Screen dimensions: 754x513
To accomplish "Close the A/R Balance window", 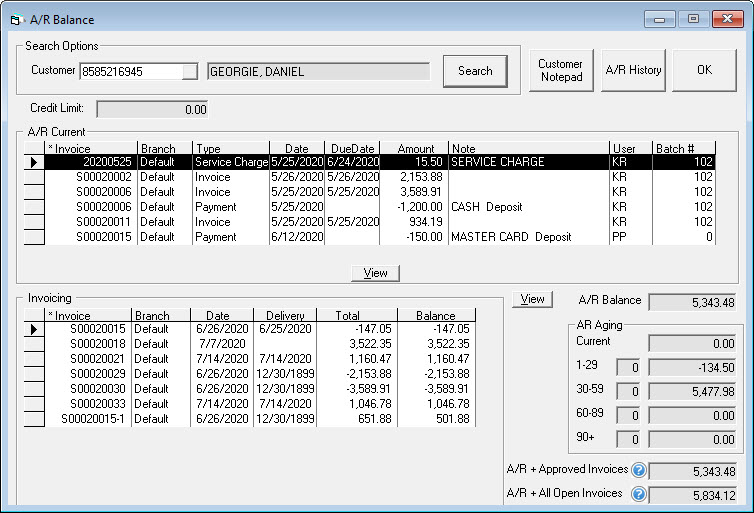I will pos(728,19).
